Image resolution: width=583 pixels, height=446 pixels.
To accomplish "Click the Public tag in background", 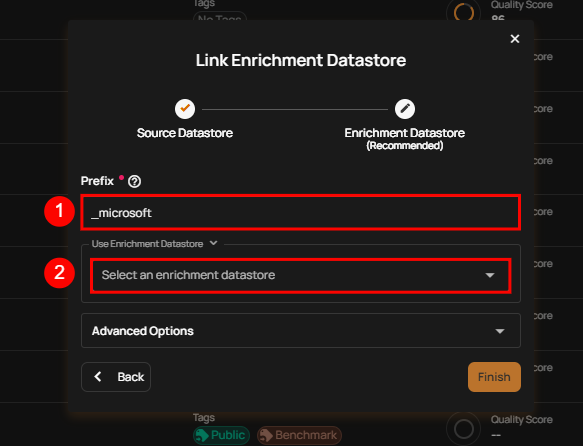I will (221, 435).
